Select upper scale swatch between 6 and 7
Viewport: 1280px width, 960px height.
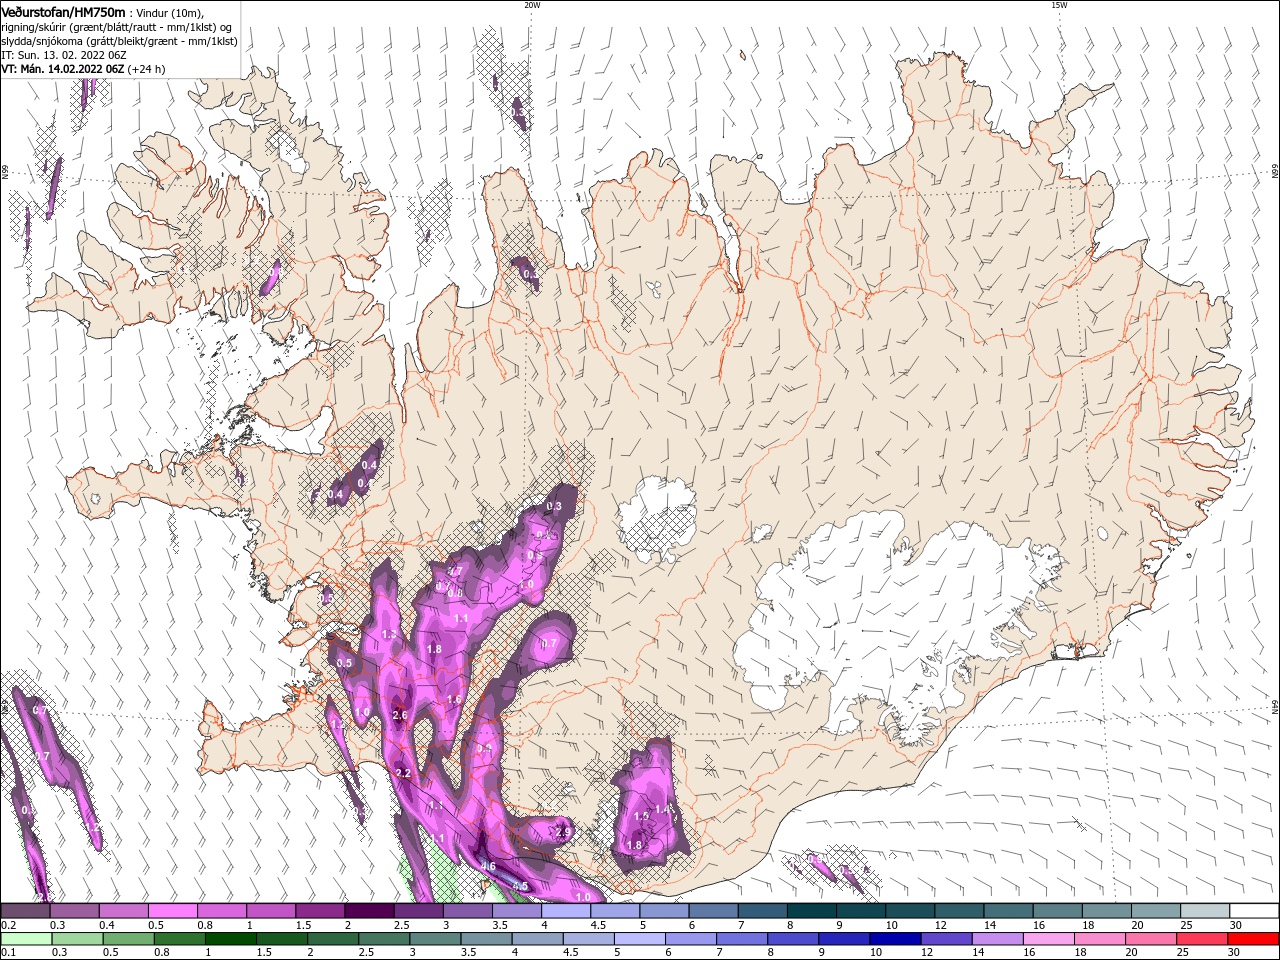click(x=712, y=911)
